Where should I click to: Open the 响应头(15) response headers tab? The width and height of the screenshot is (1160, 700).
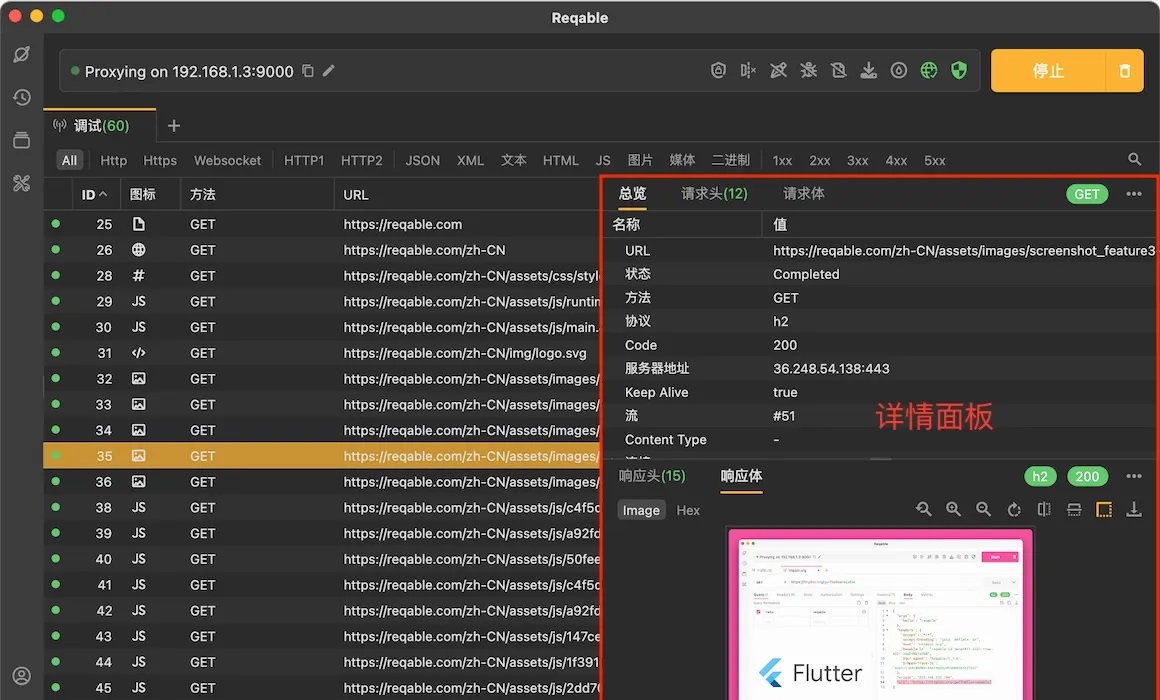652,476
